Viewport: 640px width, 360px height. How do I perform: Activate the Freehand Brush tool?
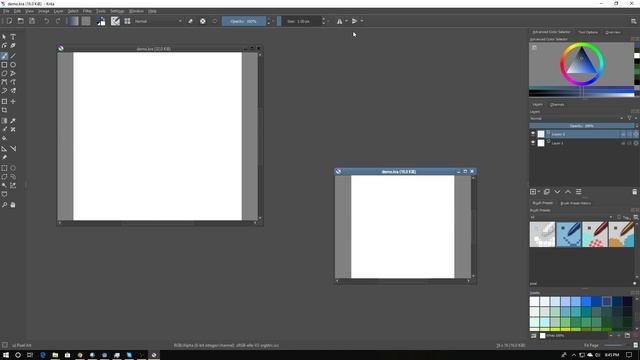click(x=4, y=56)
